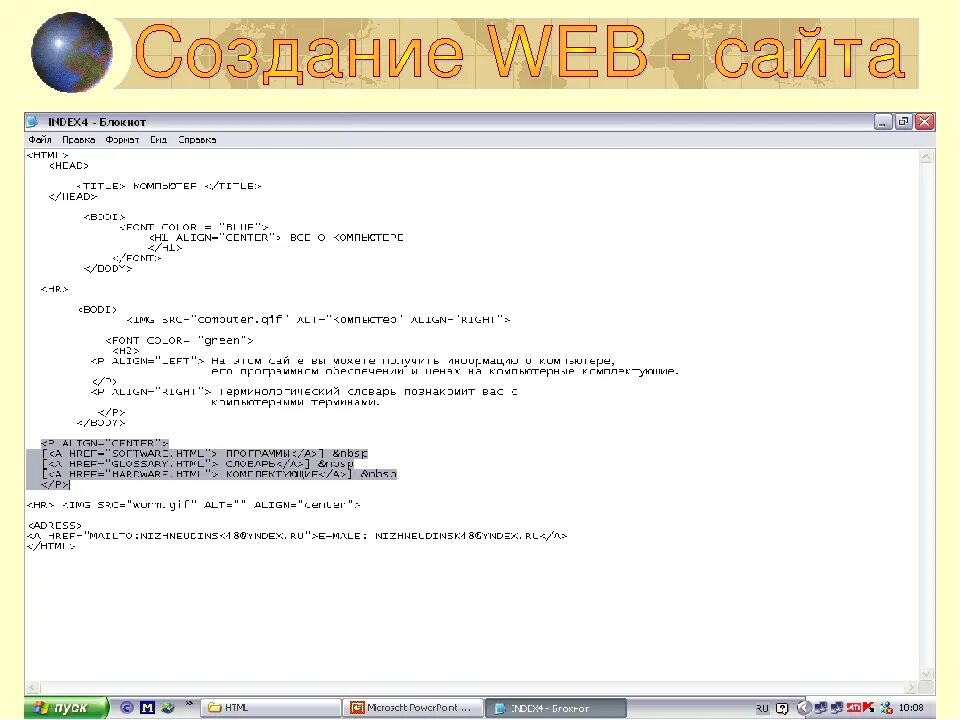Click the FONT COLOR="green" line
The width and height of the screenshot is (960, 720).
(x=179, y=340)
